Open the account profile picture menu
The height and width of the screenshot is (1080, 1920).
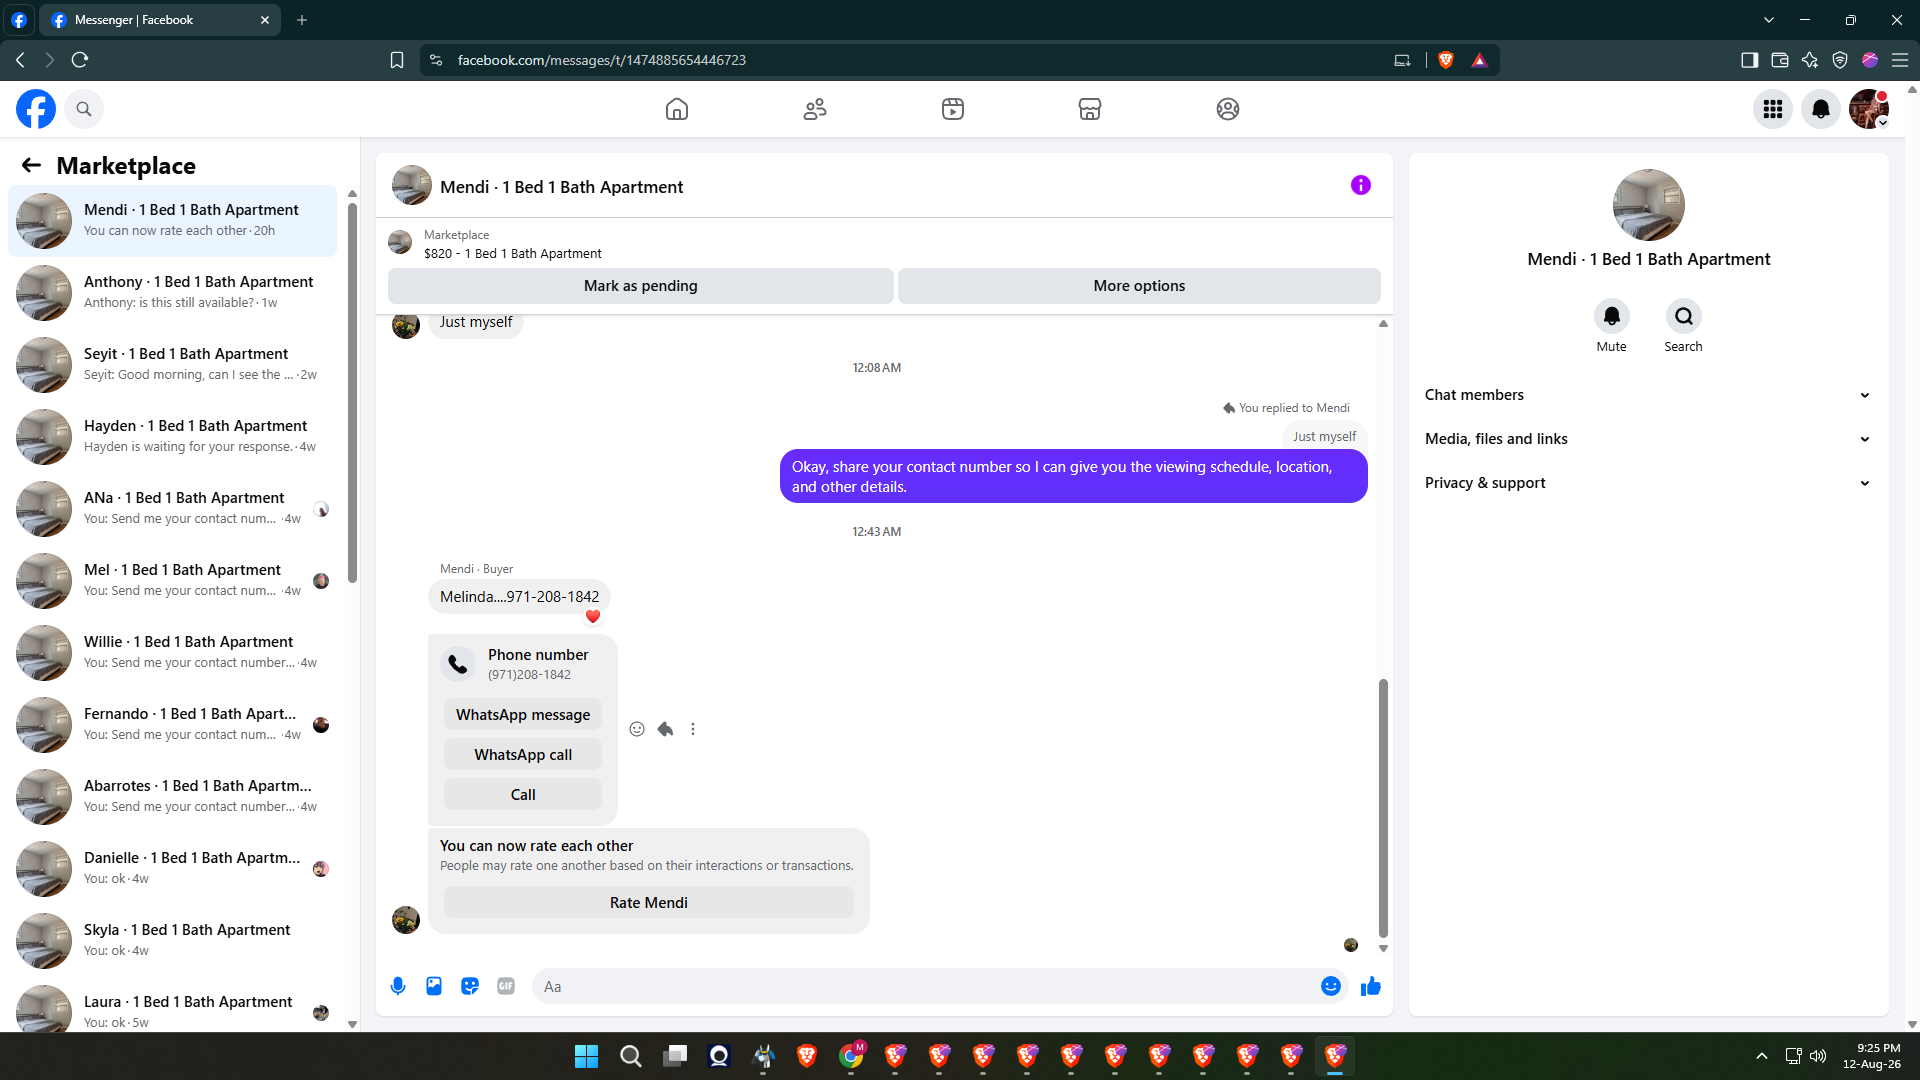tap(1869, 109)
